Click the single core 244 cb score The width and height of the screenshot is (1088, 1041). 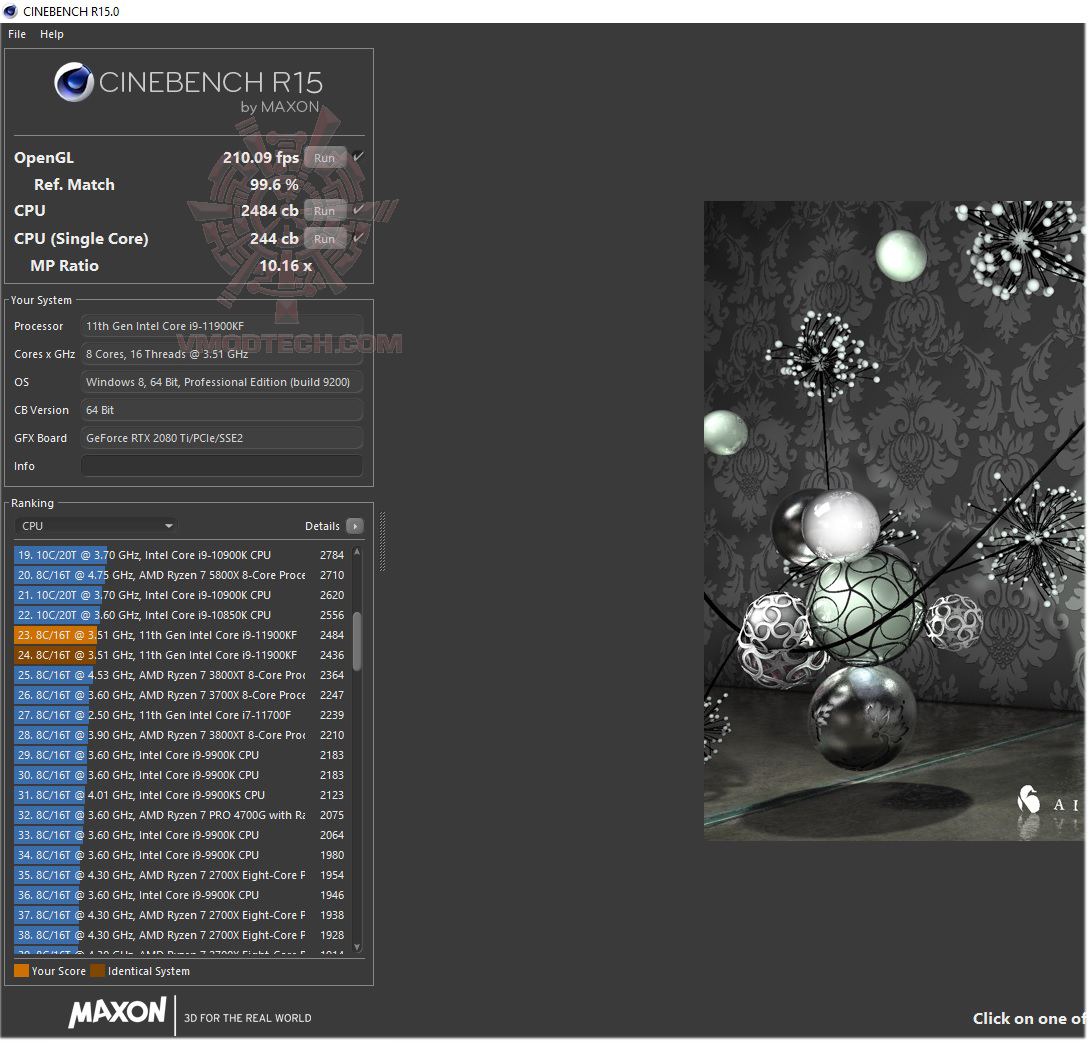click(274, 238)
